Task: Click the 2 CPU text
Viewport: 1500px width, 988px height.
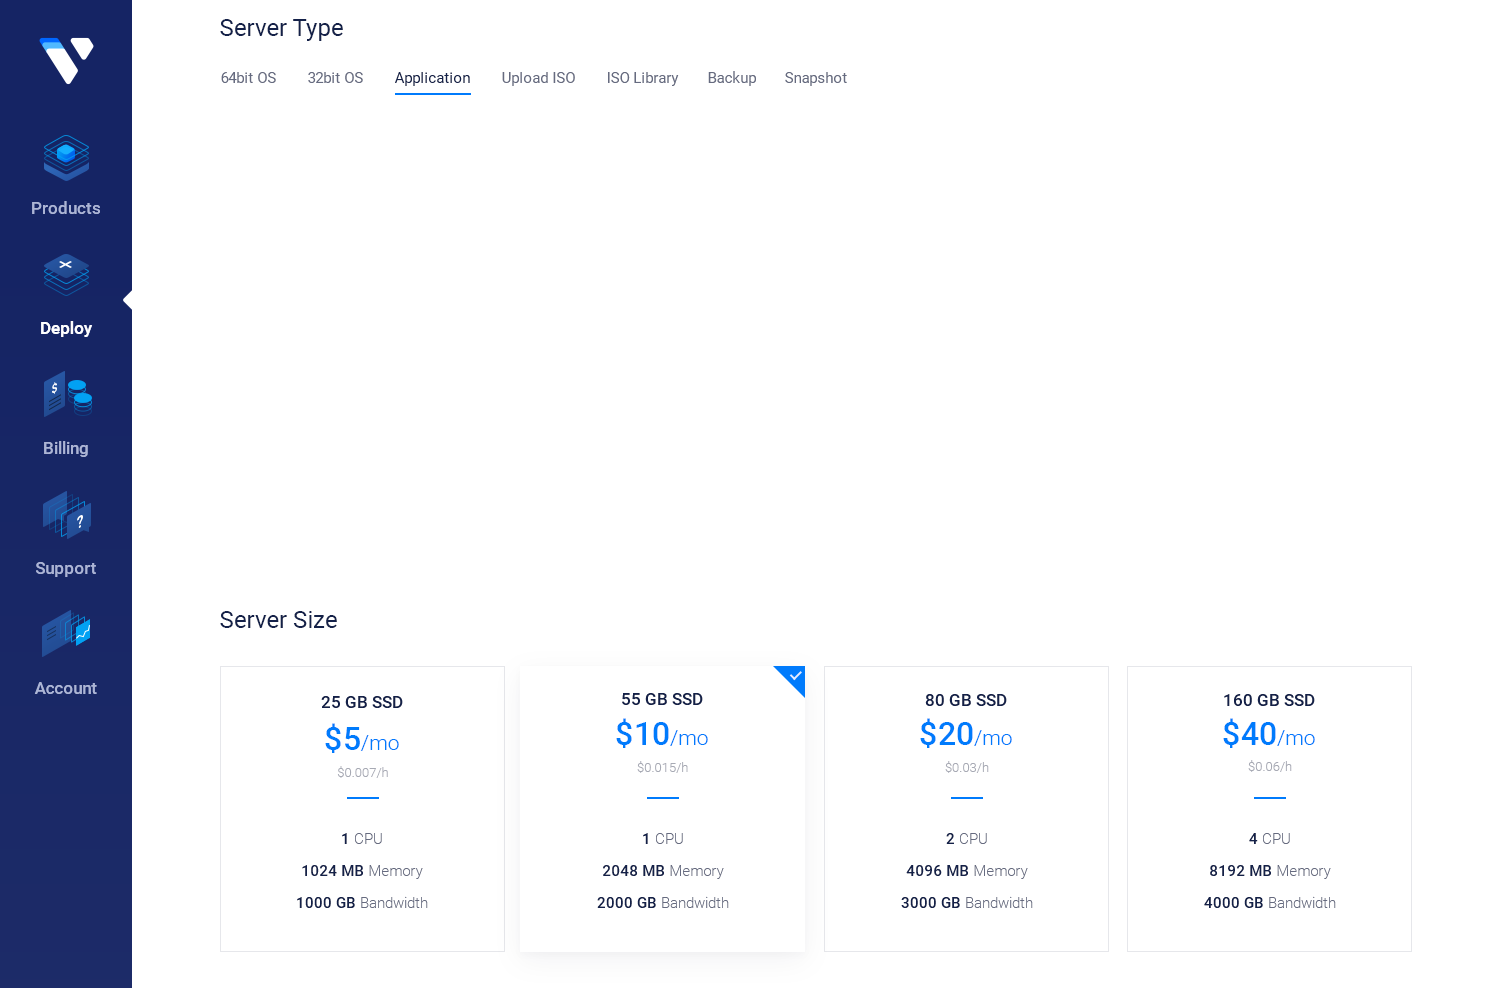Action: tap(967, 839)
